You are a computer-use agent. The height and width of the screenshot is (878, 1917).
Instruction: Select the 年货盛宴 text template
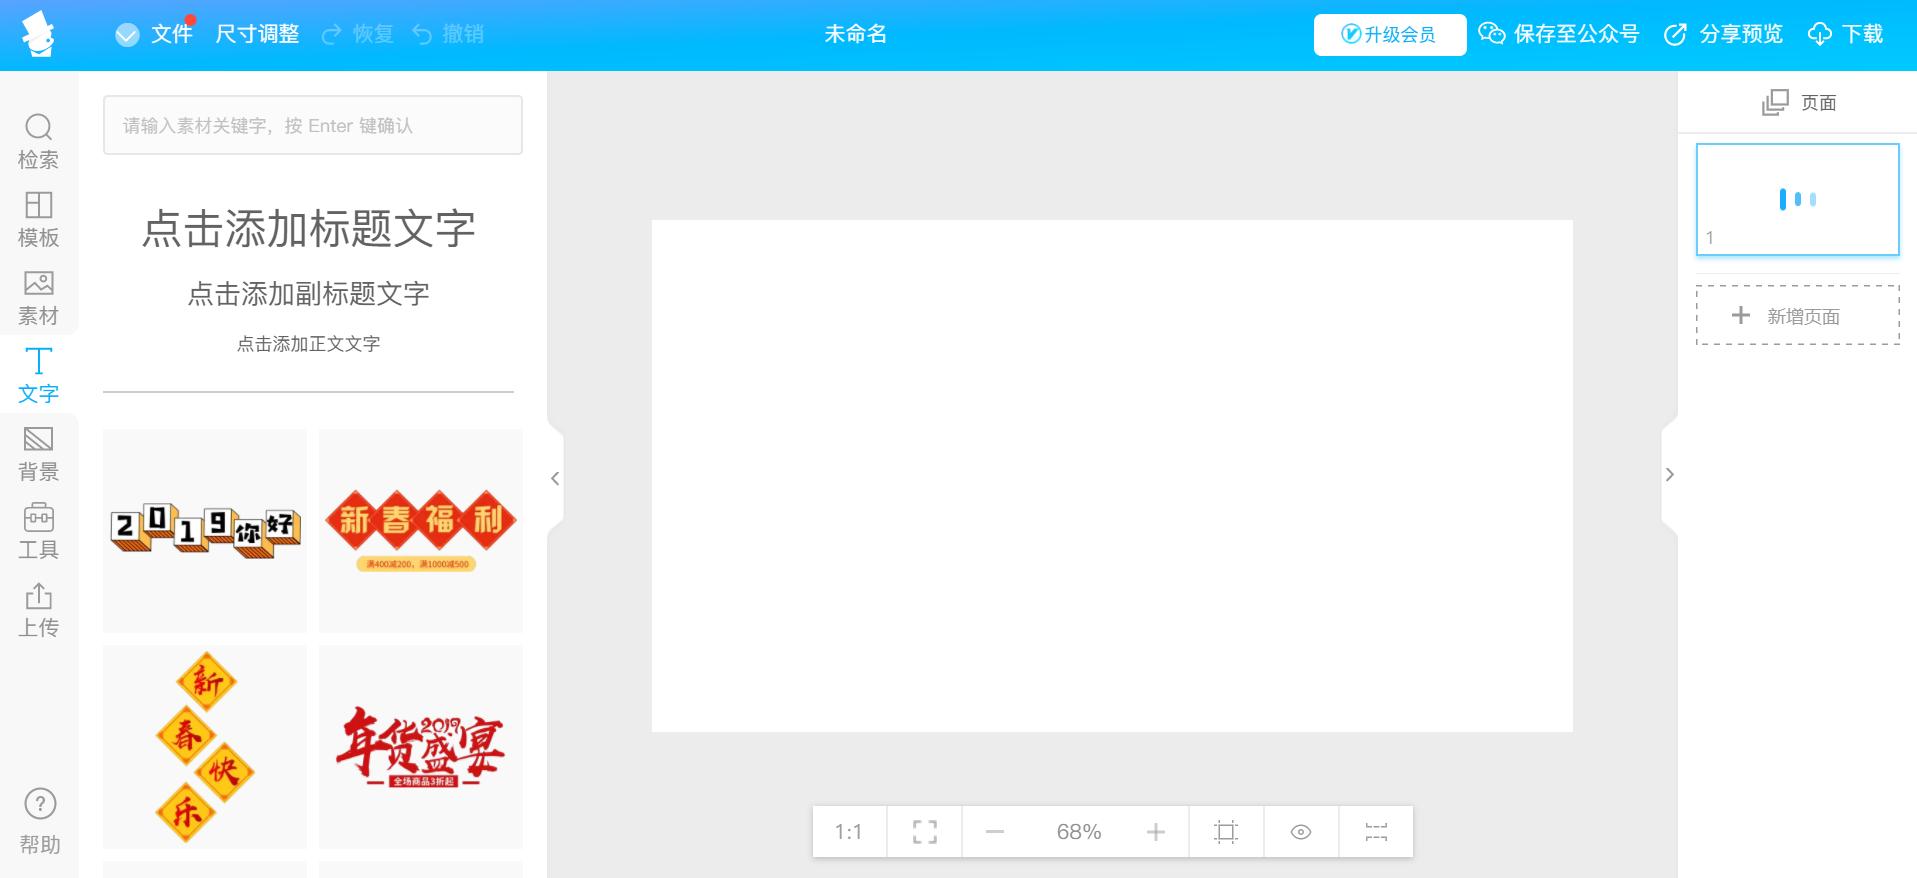[421, 746]
